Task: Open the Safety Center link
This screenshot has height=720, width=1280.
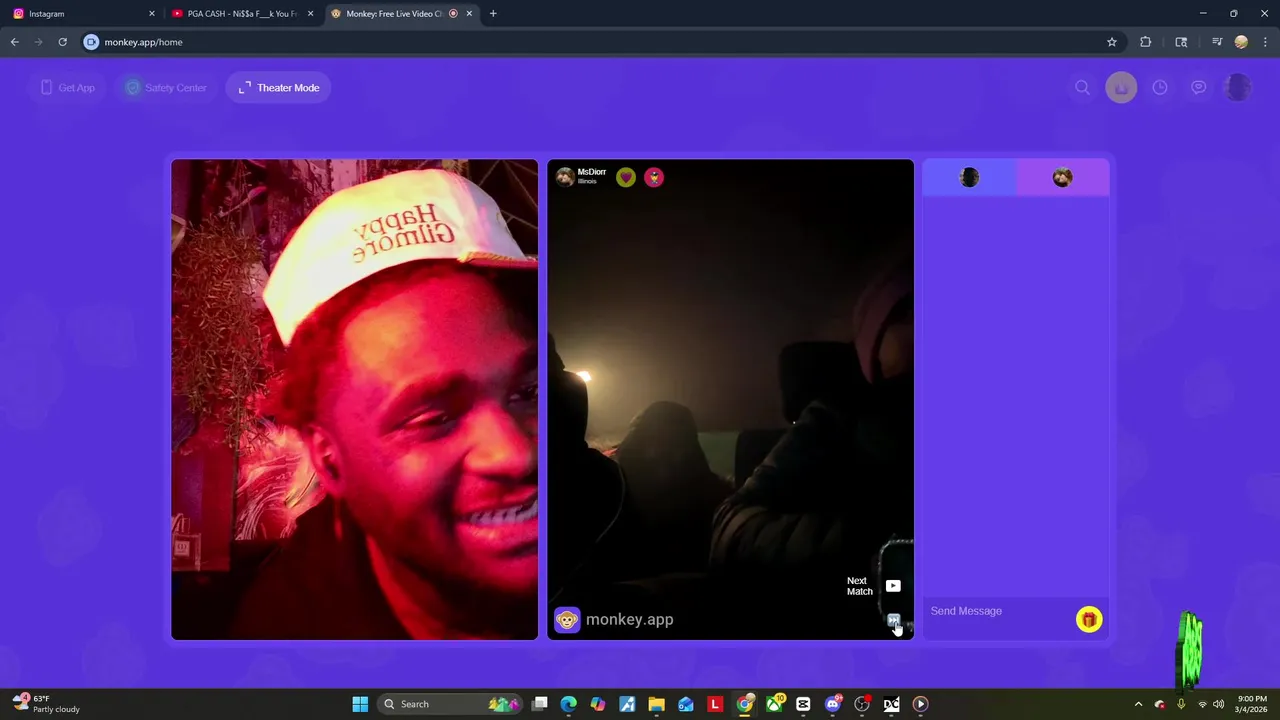Action: click(165, 88)
